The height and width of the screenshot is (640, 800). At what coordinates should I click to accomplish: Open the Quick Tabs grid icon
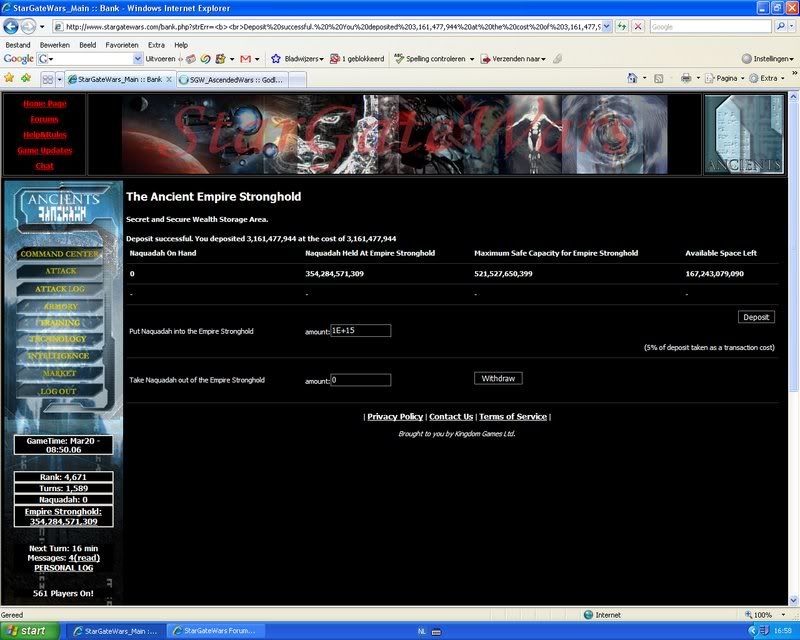(46, 78)
